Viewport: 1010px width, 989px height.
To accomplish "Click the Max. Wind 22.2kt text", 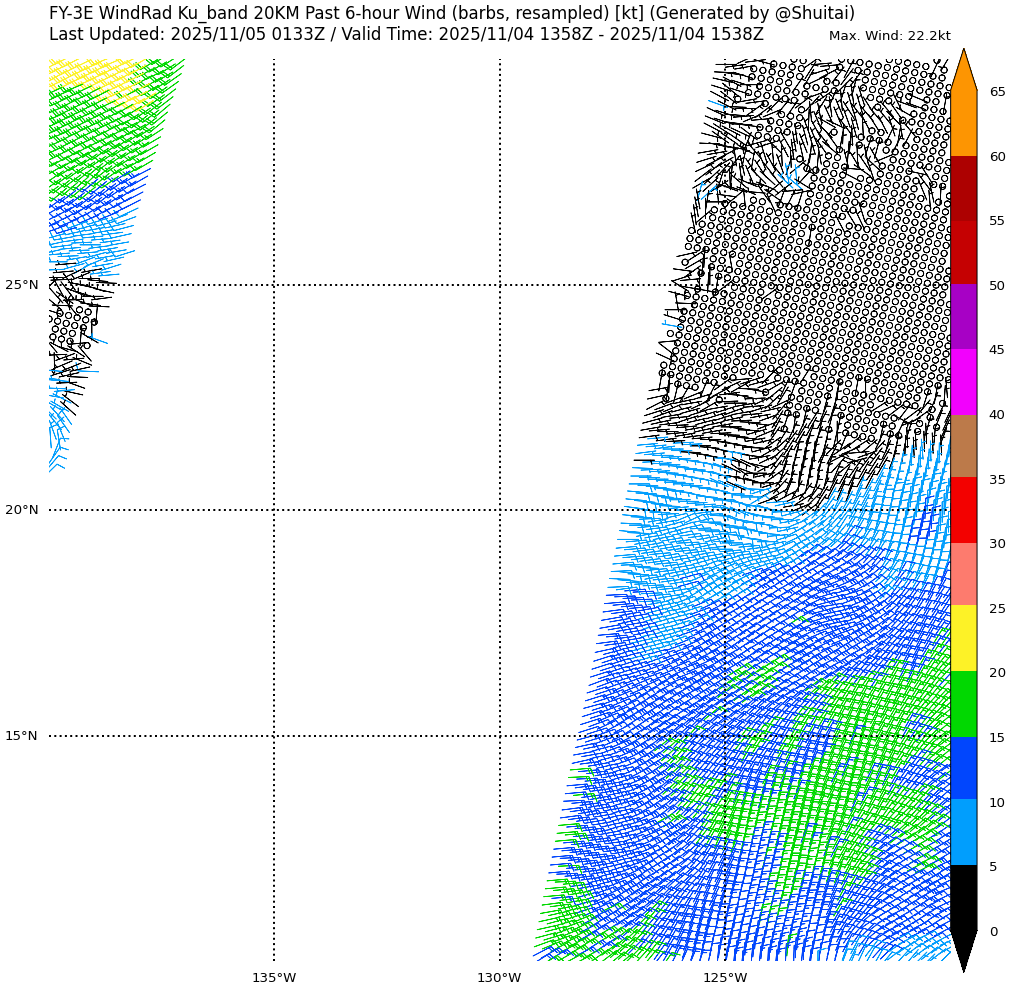I will pyautogui.click(x=889, y=36).
